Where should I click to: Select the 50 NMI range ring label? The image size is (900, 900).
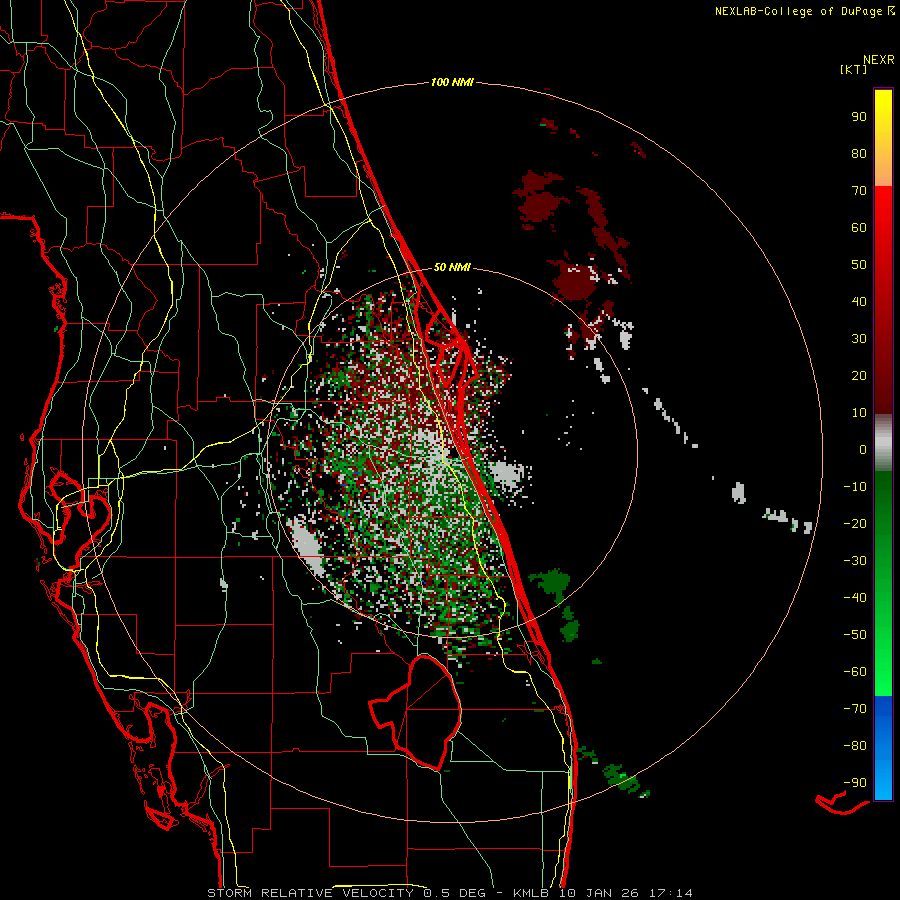452,267
